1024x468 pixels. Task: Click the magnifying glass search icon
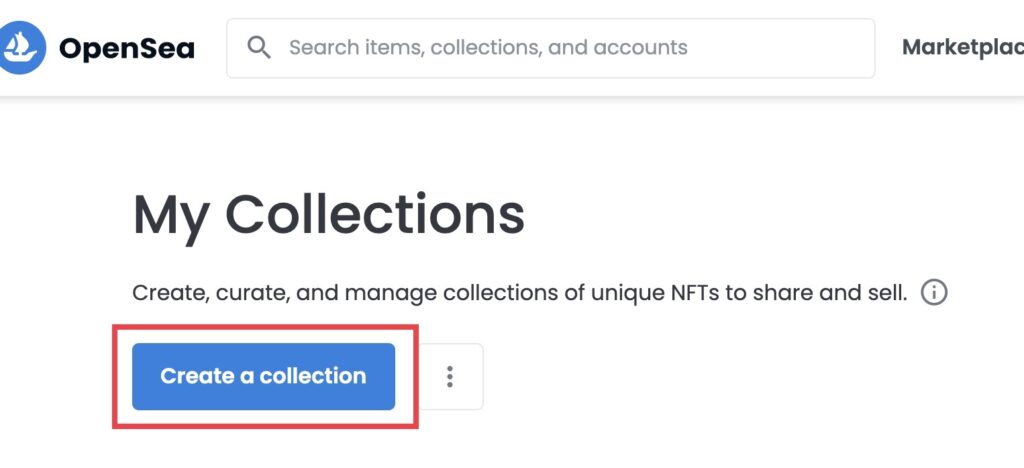[x=259, y=48]
